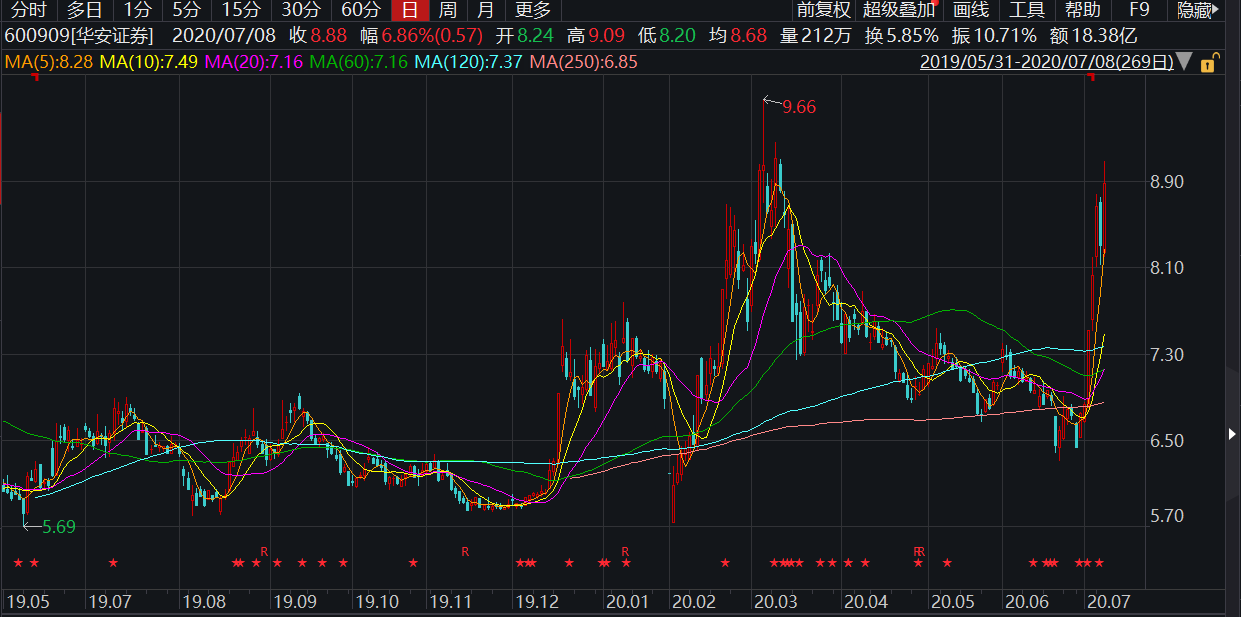Image resolution: width=1241 pixels, height=617 pixels.
Task: Click the MA(5) moving average label
Action: point(49,62)
